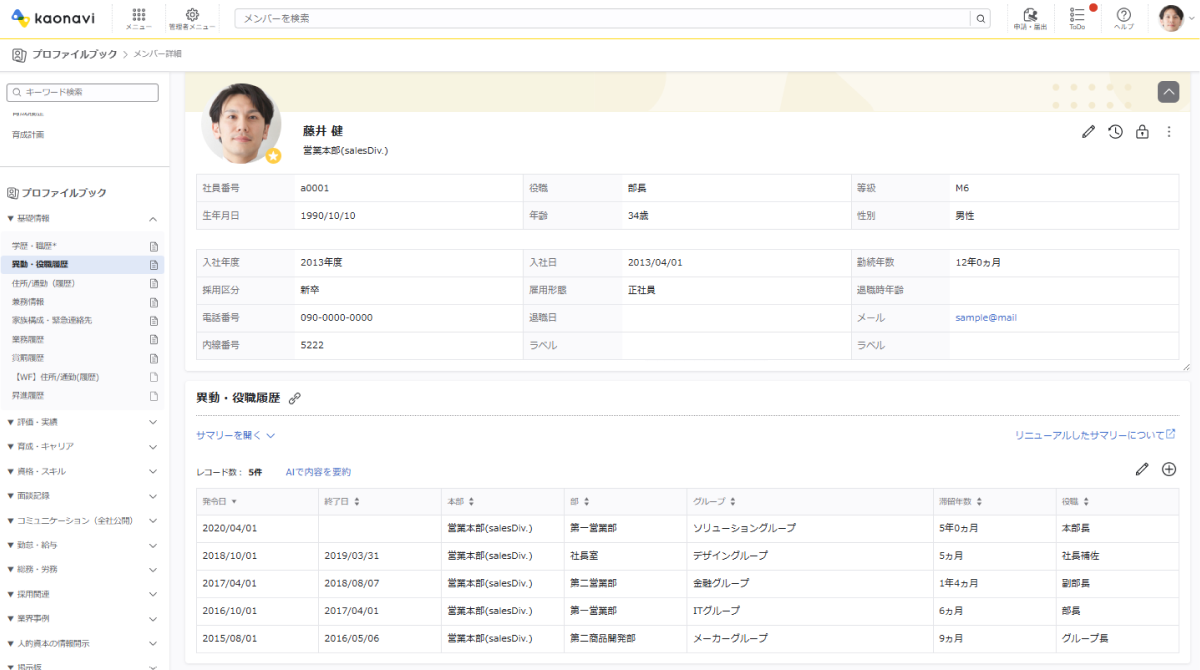Sort table by 役職 column header
Viewport: 1200px width, 670px height.
tap(1075, 501)
